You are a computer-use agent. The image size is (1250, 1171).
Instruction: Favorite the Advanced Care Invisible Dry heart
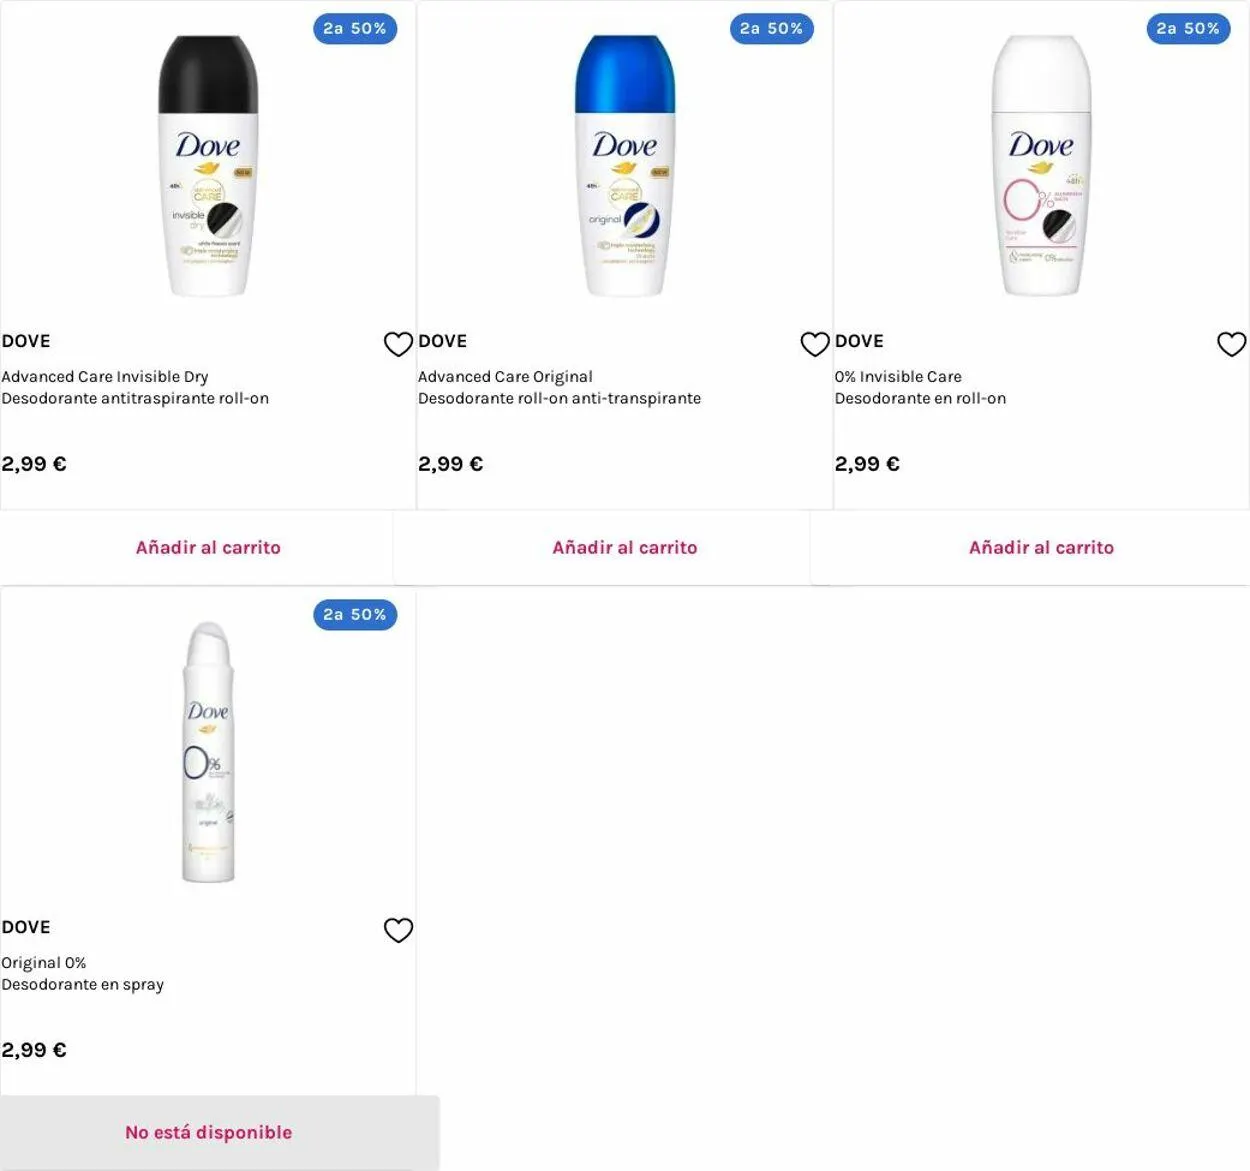coord(398,344)
